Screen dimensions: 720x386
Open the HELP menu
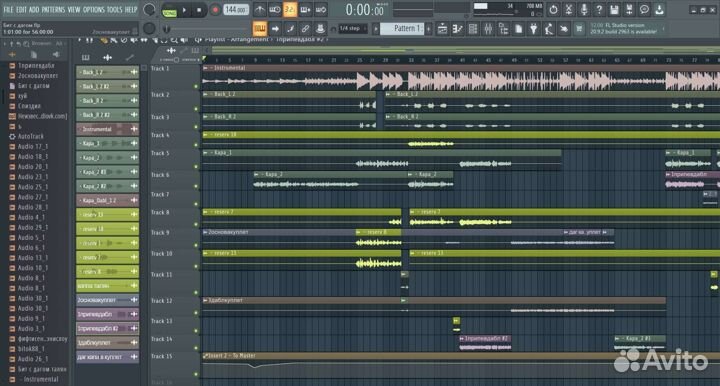point(131,9)
